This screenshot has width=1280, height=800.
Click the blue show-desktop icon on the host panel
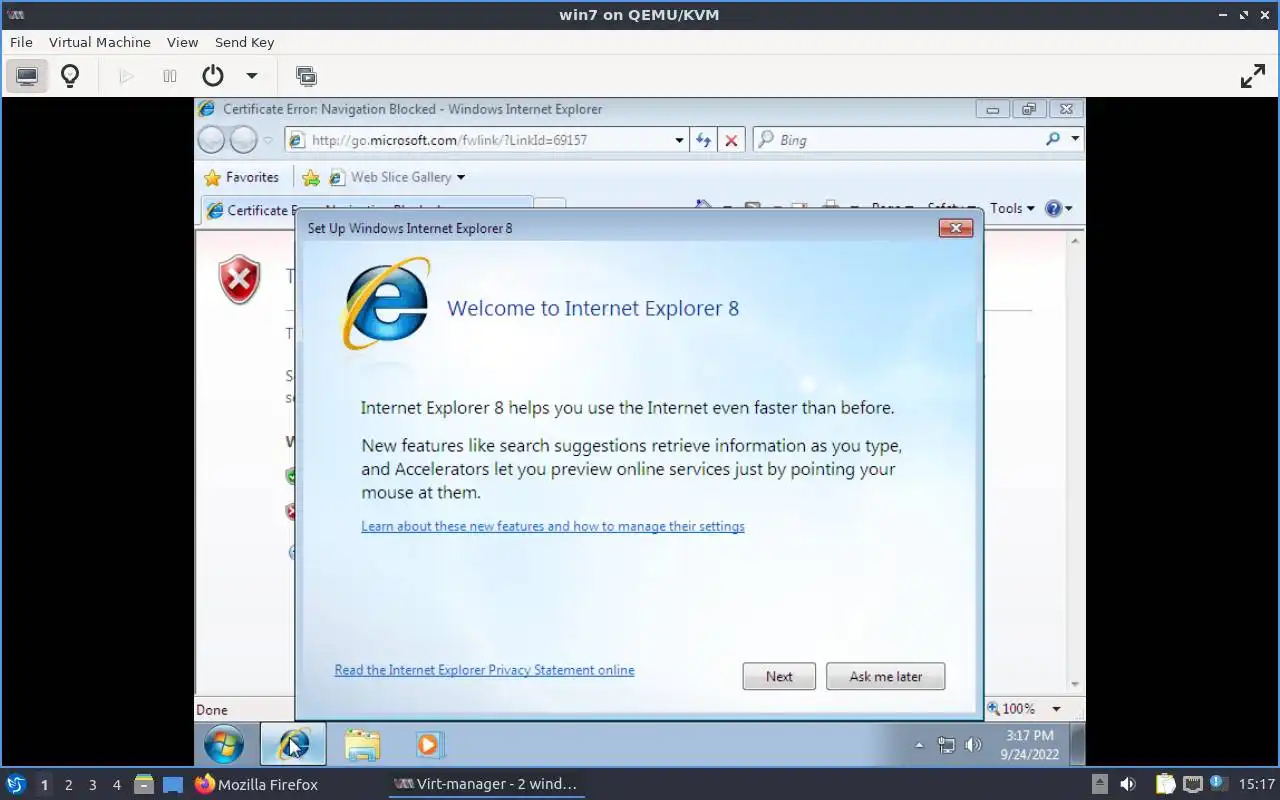point(173,785)
